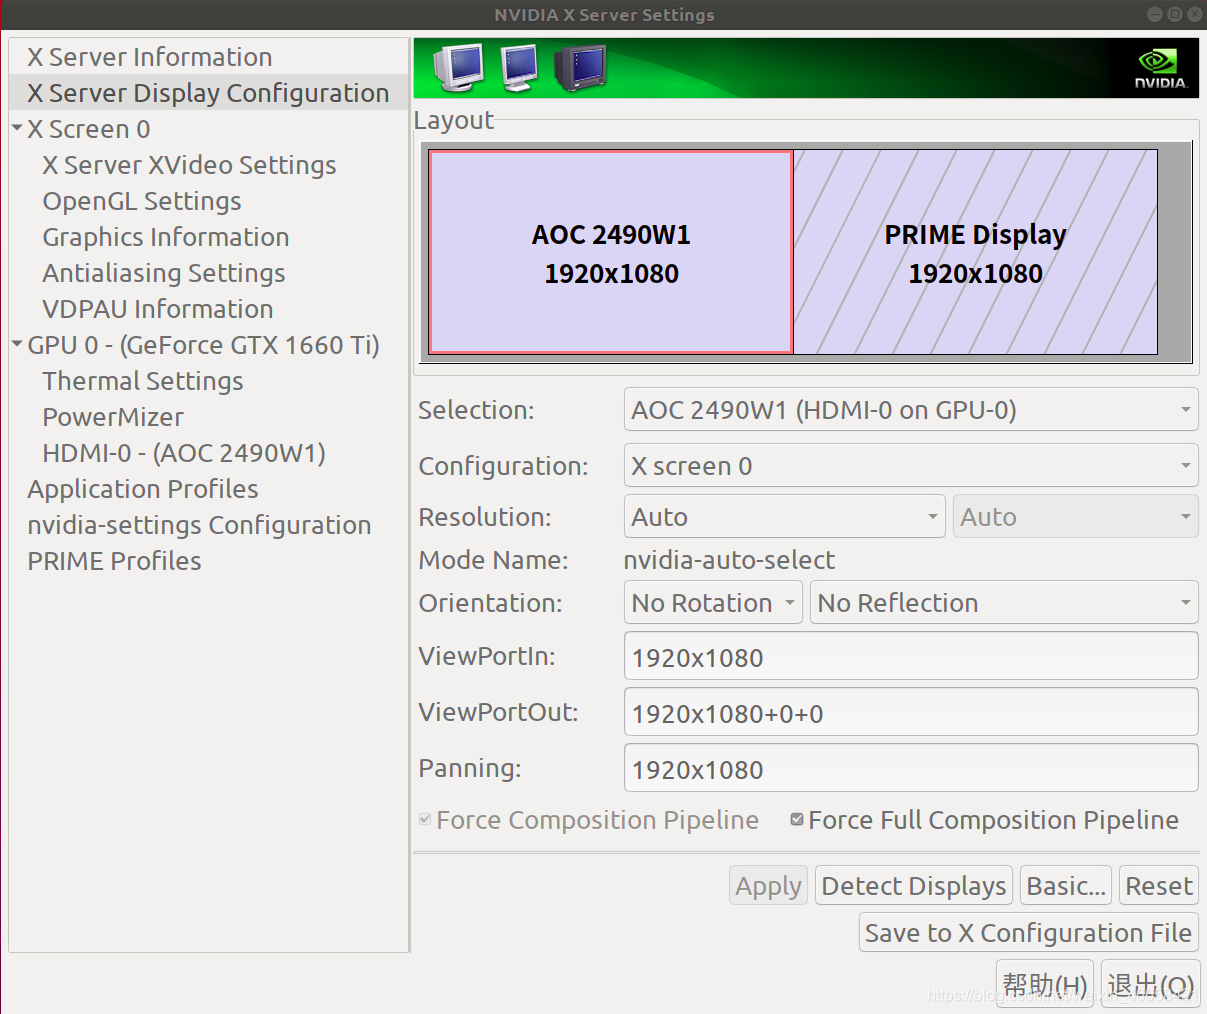Select the PRIME Display in layout
The width and height of the screenshot is (1207, 1014).
[x=976, y=253]
